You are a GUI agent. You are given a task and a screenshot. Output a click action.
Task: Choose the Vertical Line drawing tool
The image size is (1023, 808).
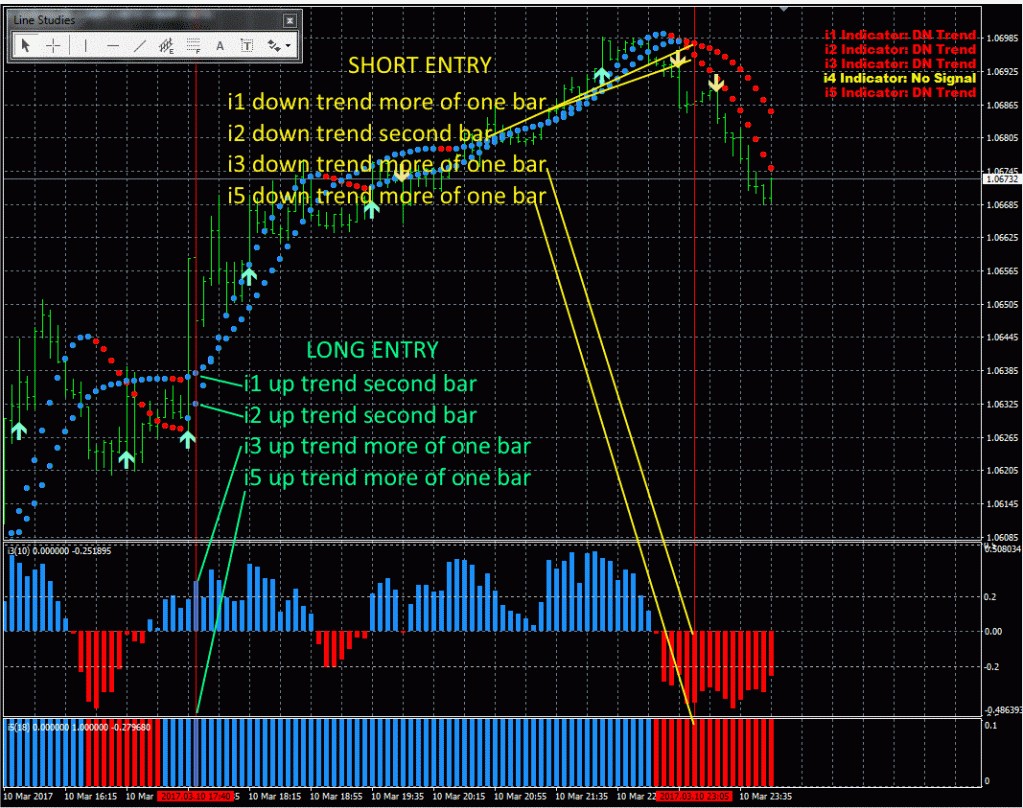(85, 45)
